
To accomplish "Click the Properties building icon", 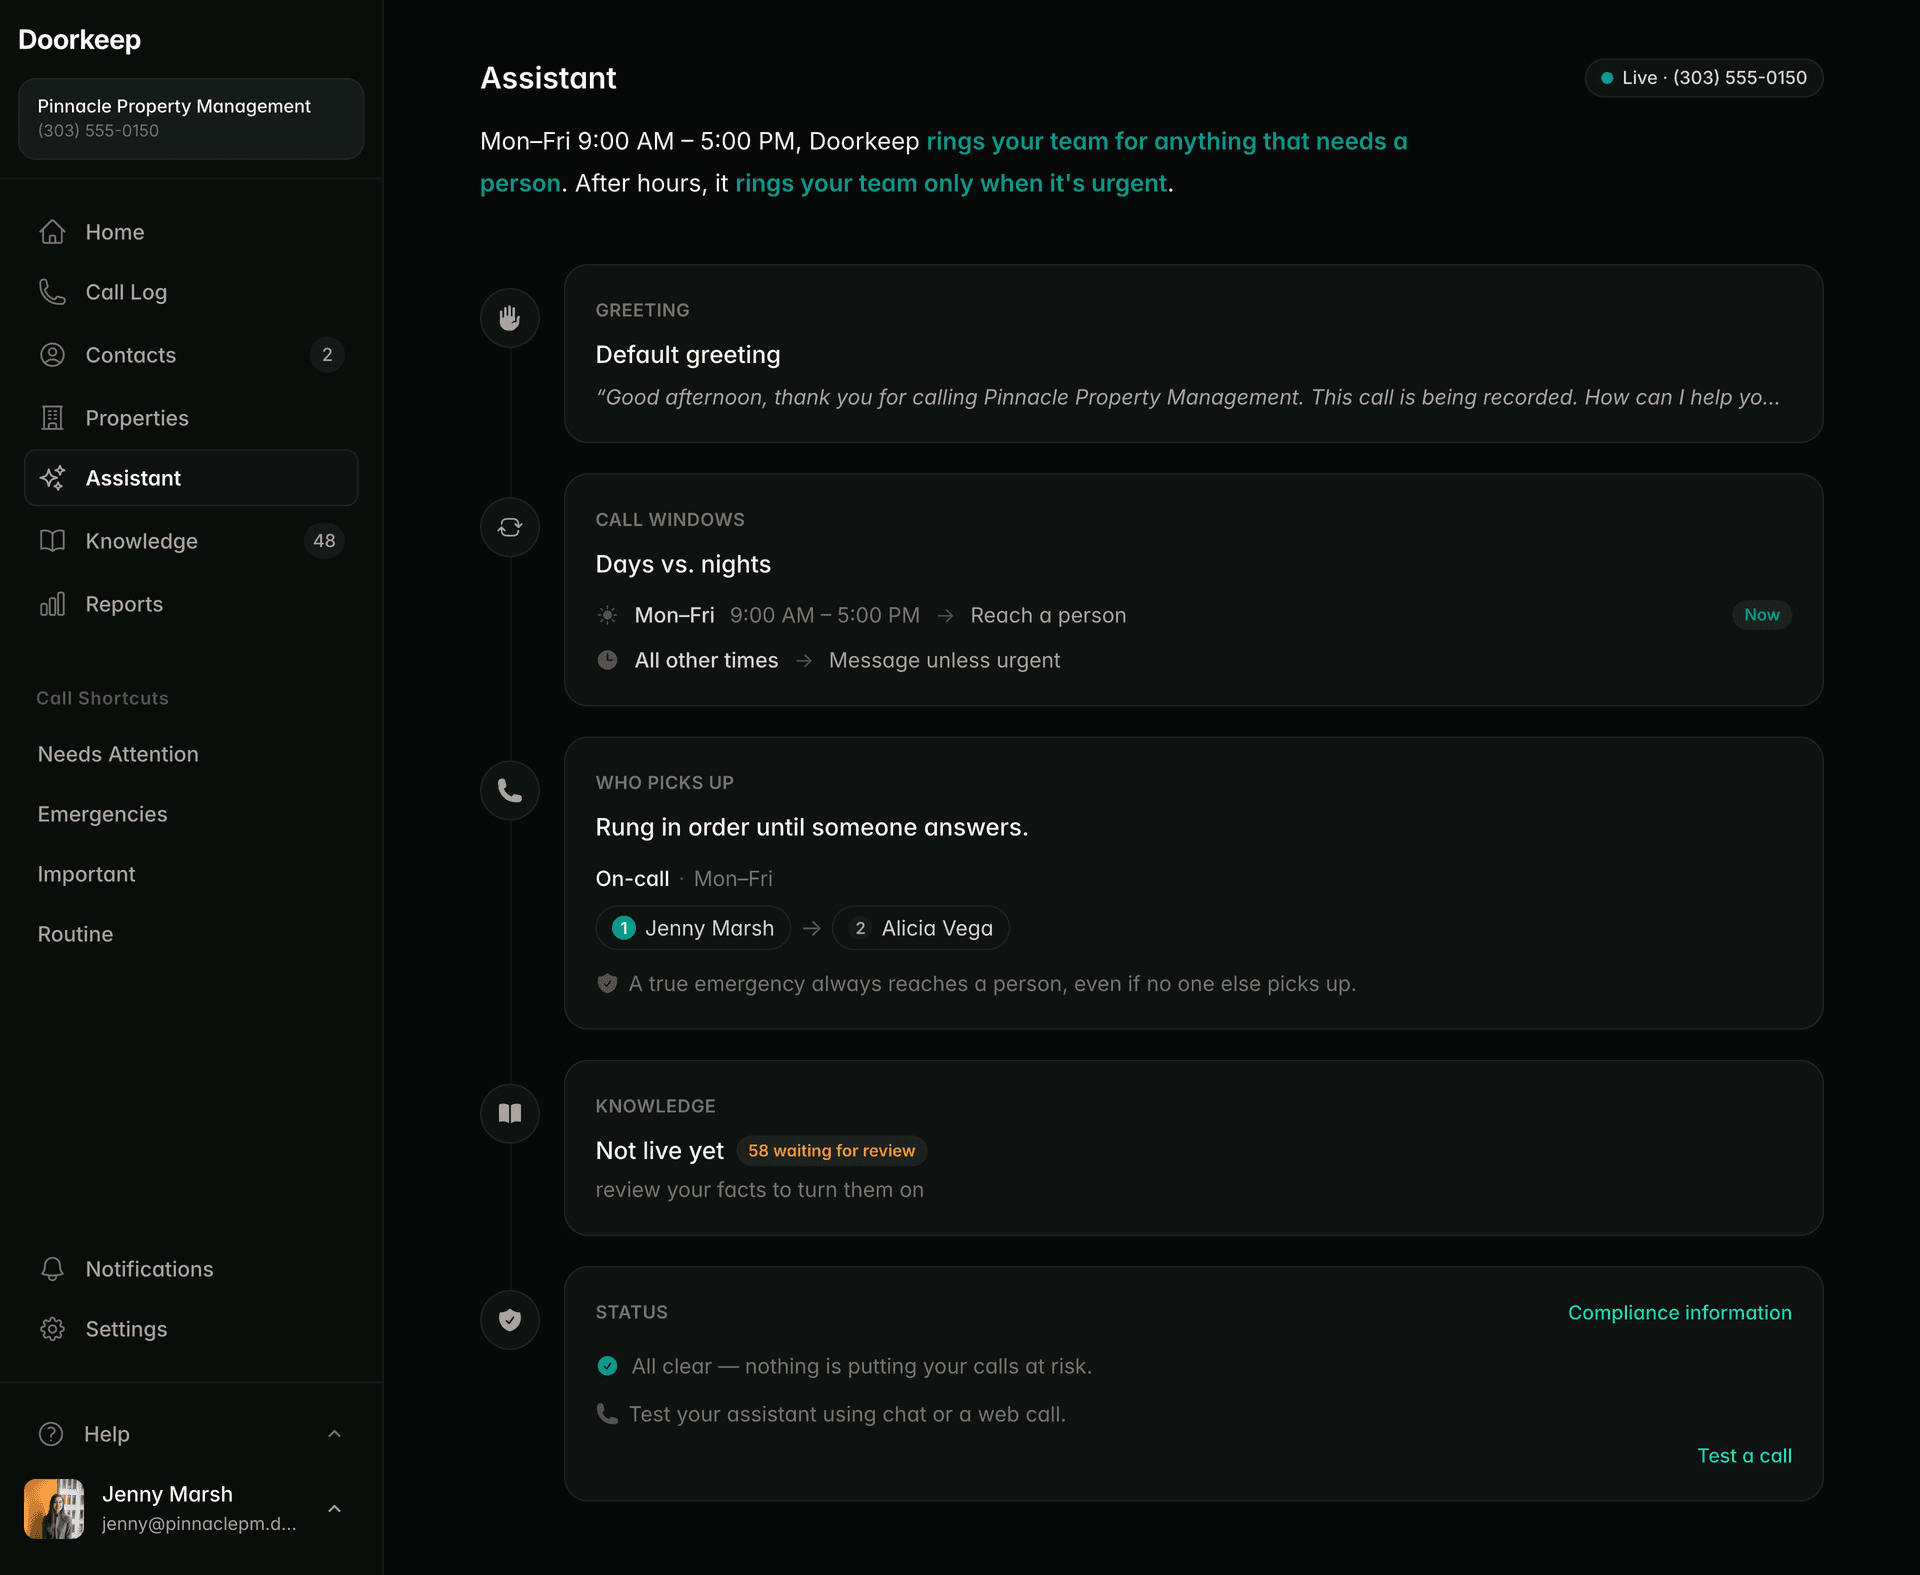I will click(52, 418).
